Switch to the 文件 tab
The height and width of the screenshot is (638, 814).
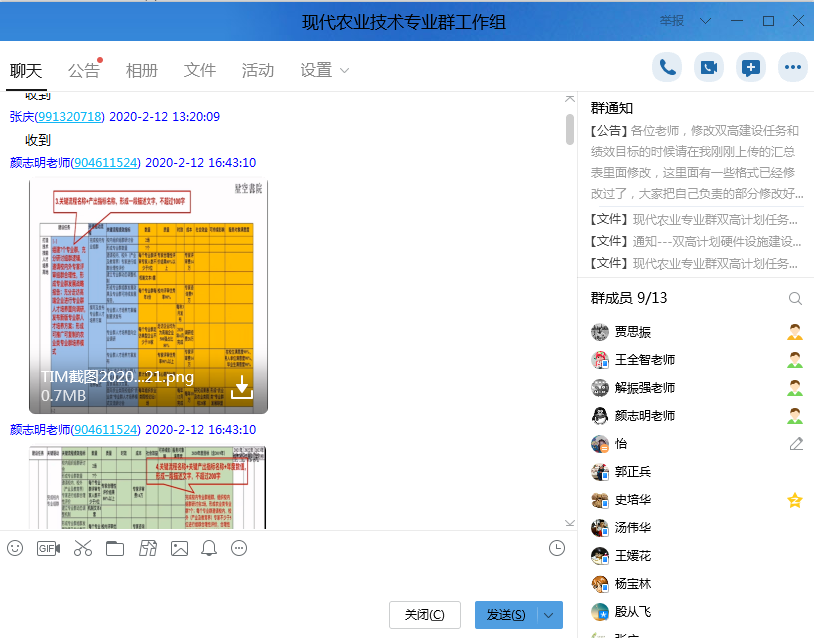200,70
